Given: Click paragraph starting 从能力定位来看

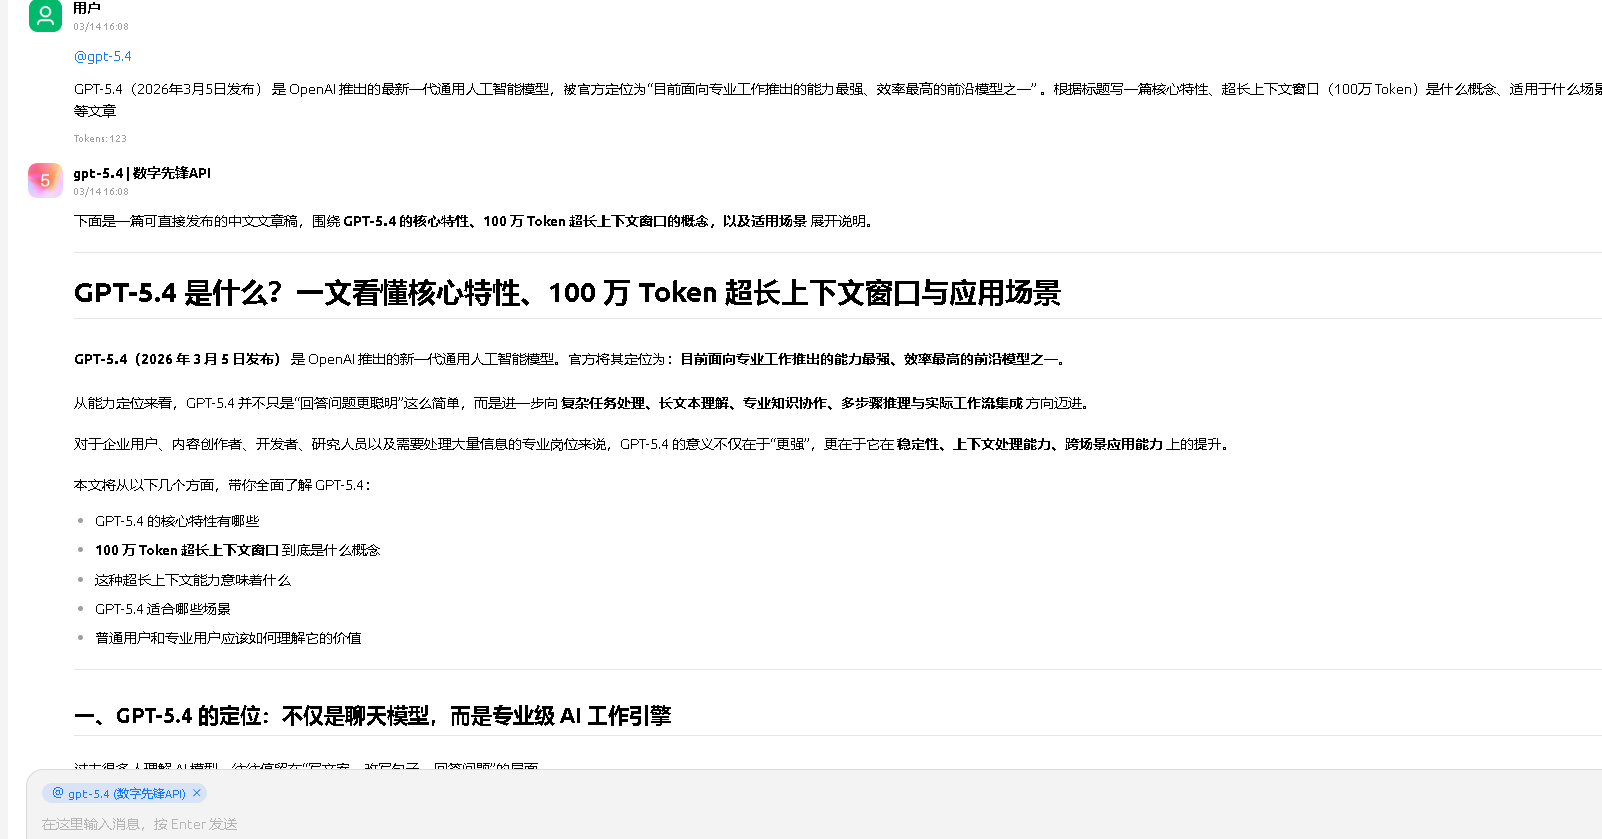Looking at the screenshot, I should point(583,403).
